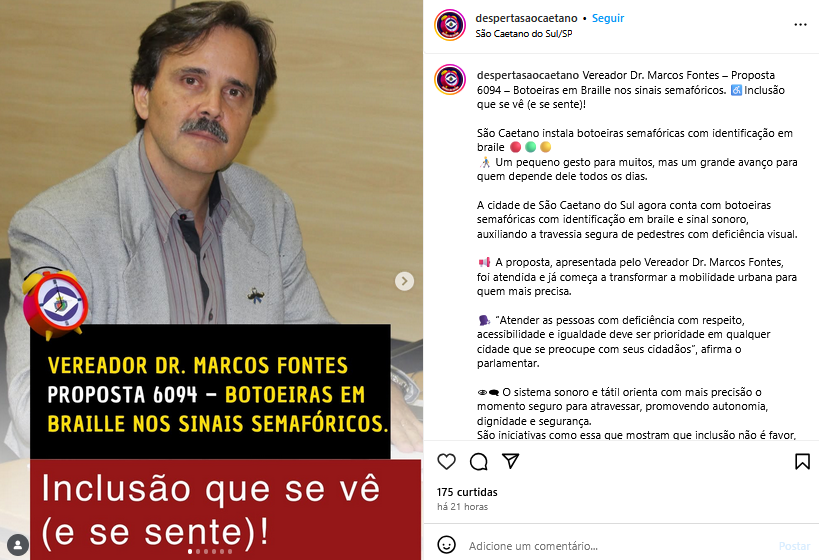The height and width of the screenshot is (560, 819).
Task: View the 175 curtidas likes list
Action: tap(467, 492)
